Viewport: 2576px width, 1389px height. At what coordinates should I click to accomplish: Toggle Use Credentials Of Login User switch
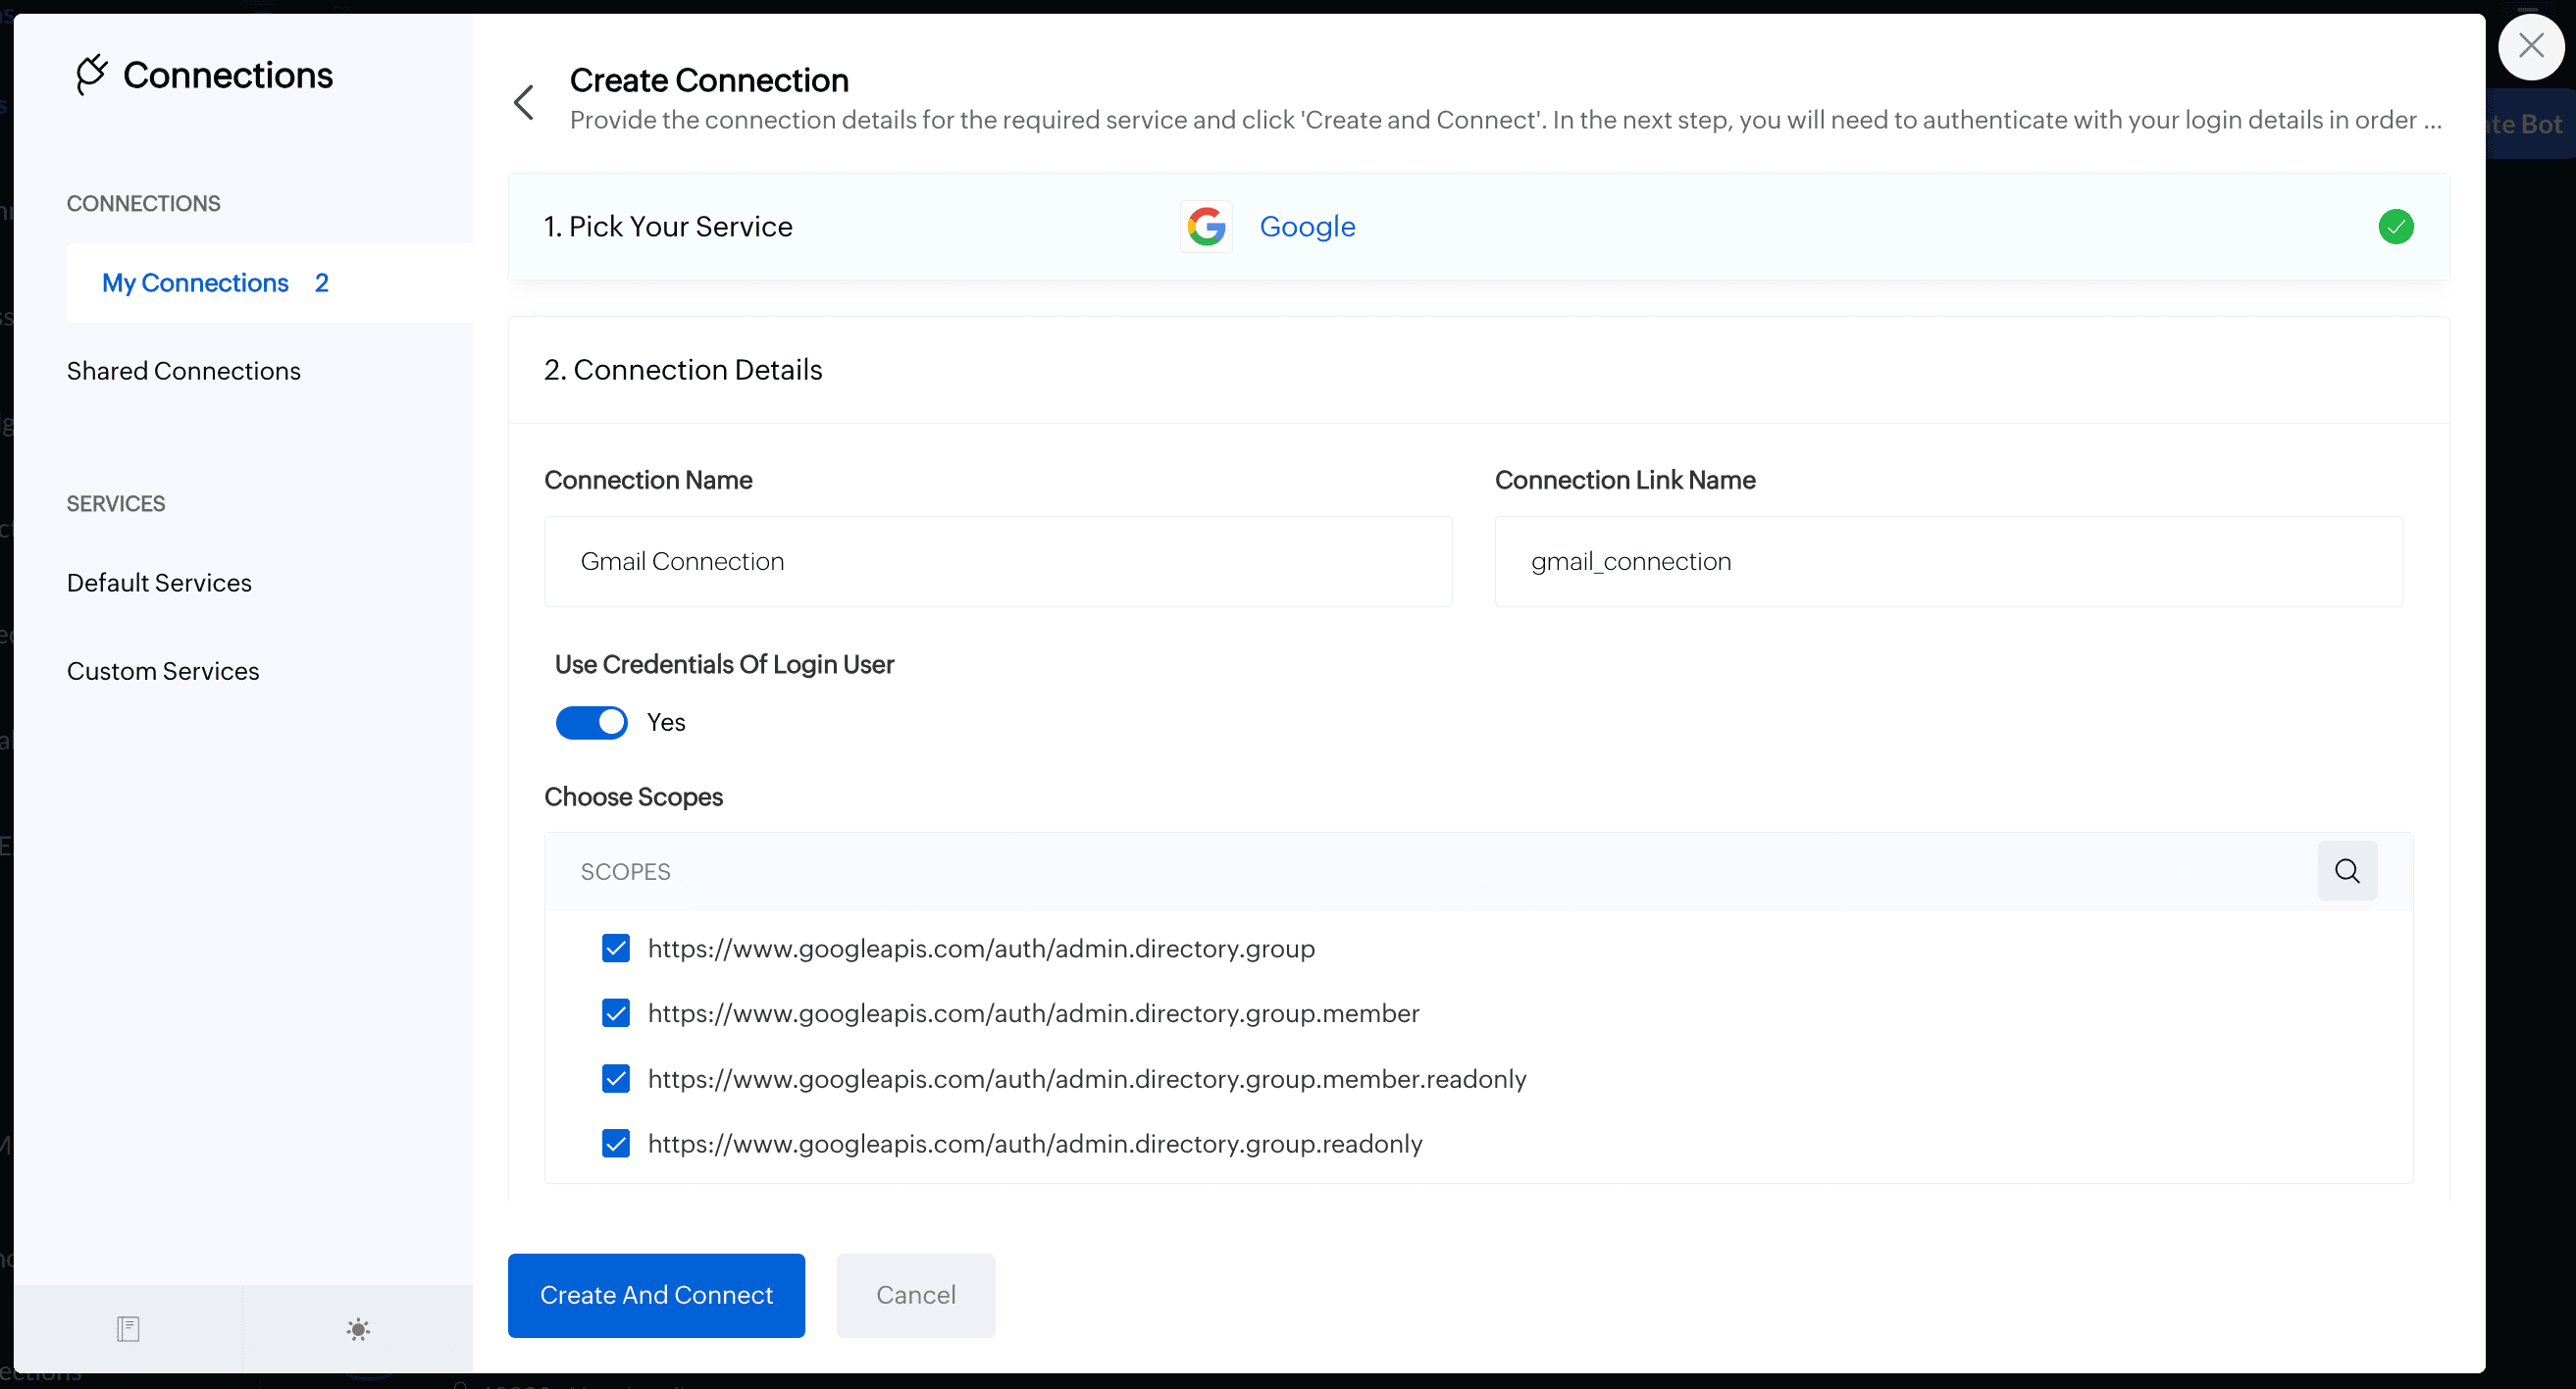pos(591,722)
